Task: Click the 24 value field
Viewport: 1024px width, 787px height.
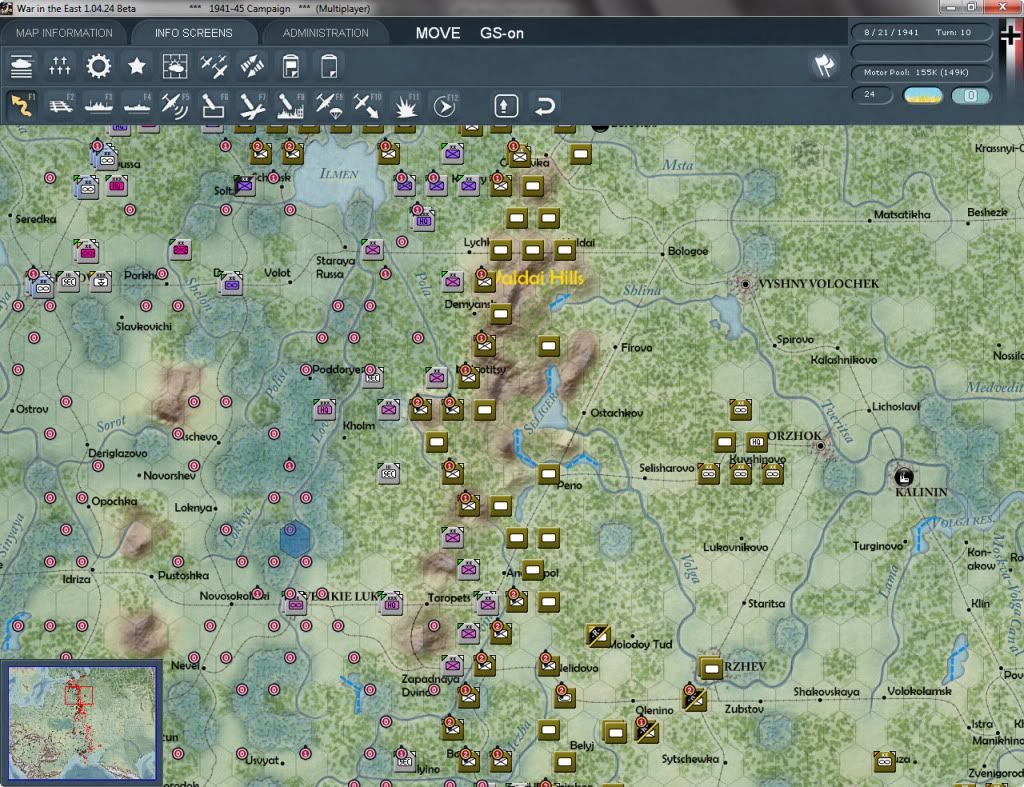Action: pyautogui.click(x=871, y=95)
